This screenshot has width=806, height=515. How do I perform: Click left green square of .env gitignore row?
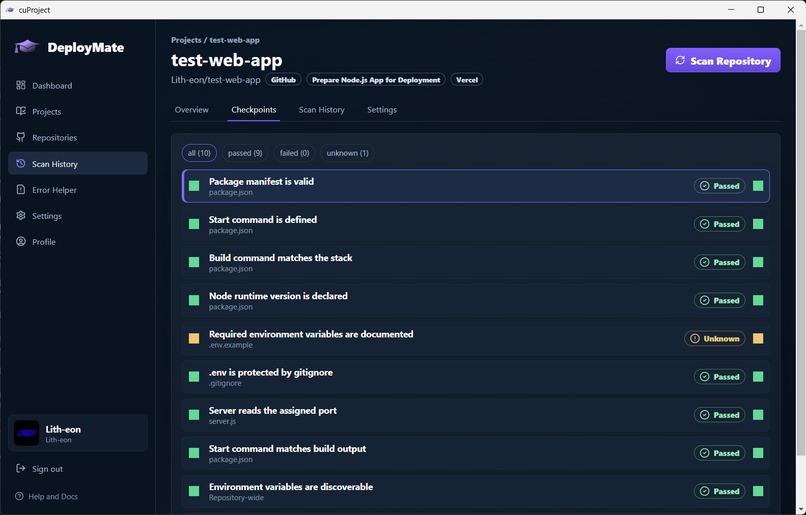194,377
